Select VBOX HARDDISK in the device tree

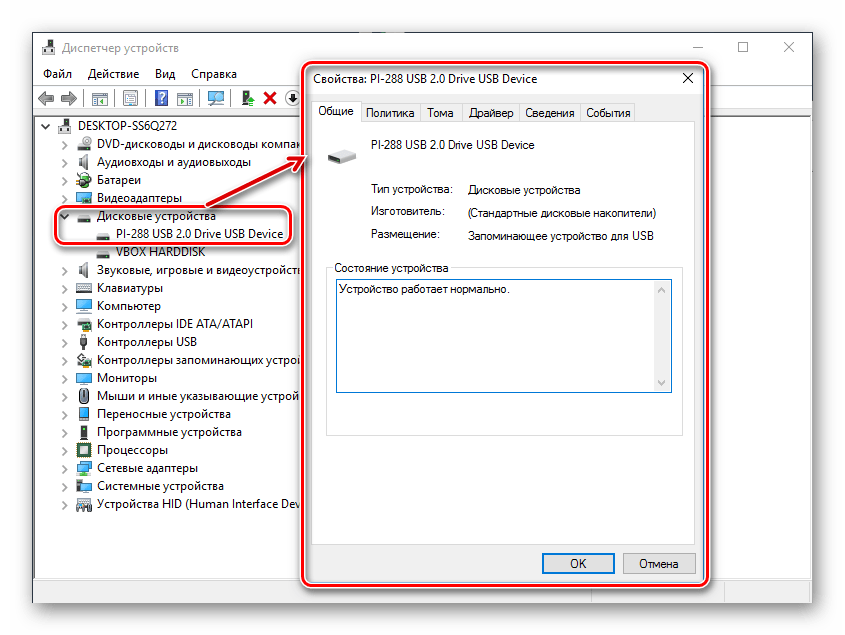(x=160, y=252)
